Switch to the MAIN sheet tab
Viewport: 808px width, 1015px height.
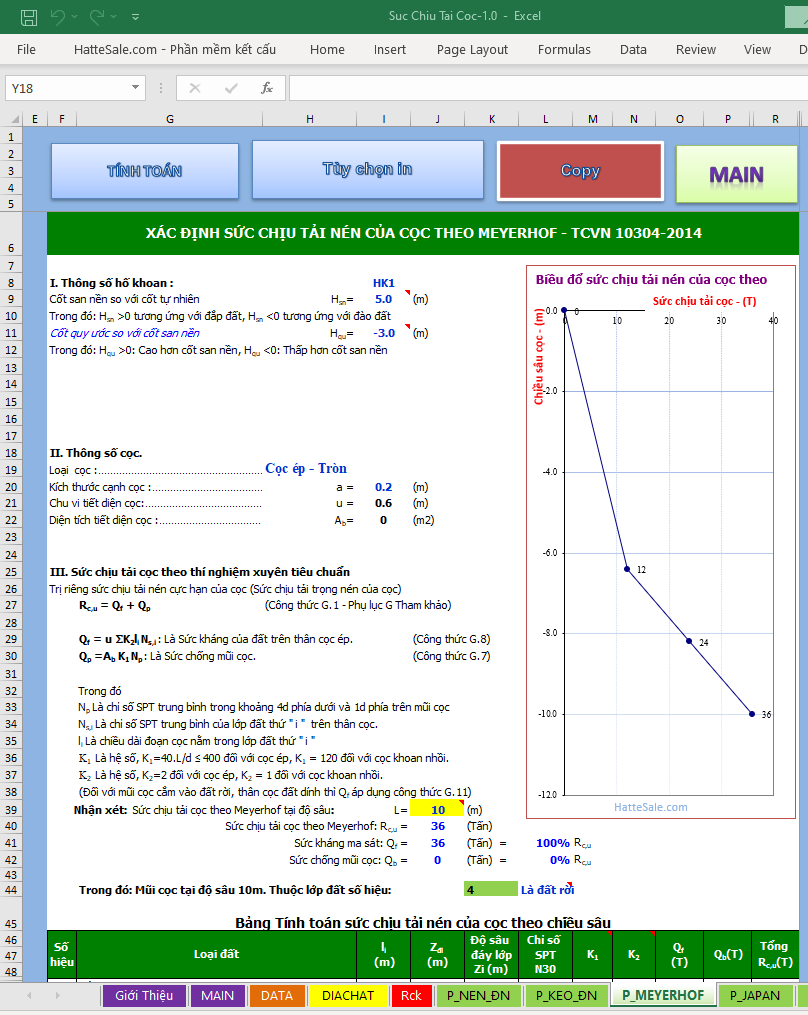click(218, 996)
